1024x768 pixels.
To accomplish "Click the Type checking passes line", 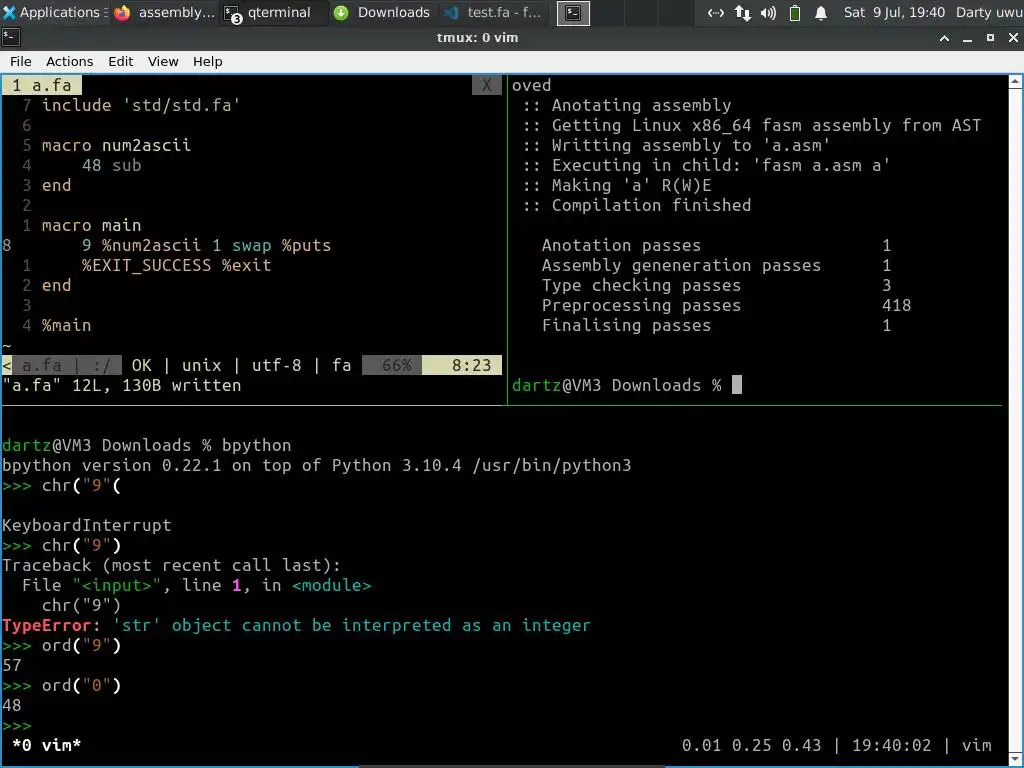I will tap(716, 285).
